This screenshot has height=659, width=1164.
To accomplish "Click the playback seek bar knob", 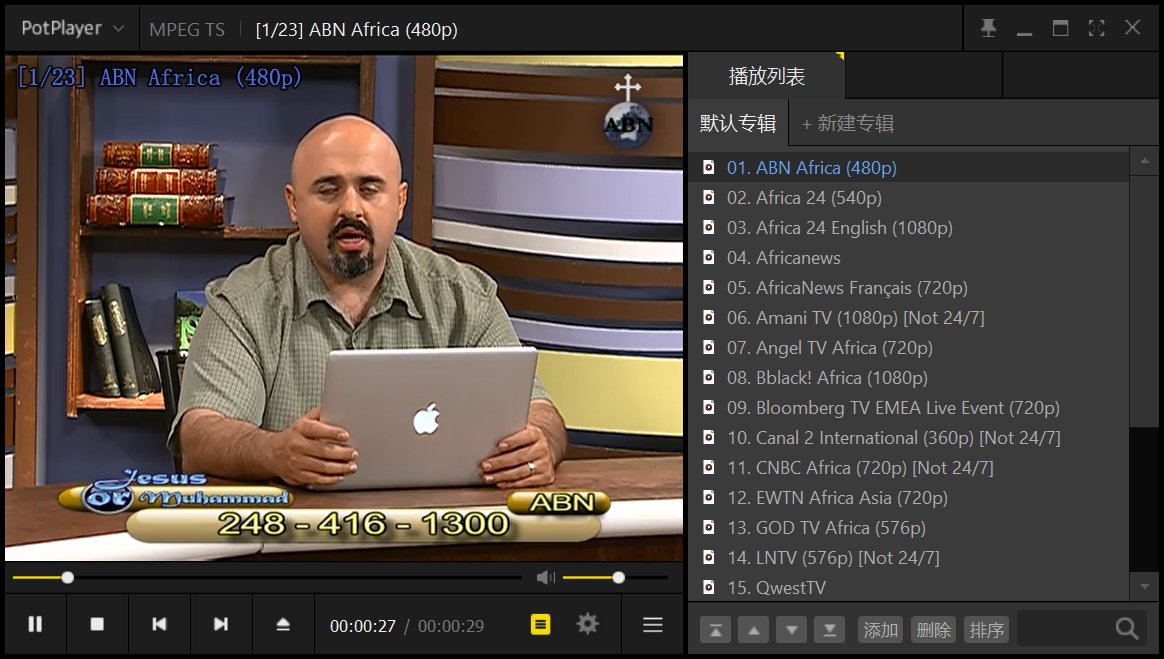I will pos(68,577).
